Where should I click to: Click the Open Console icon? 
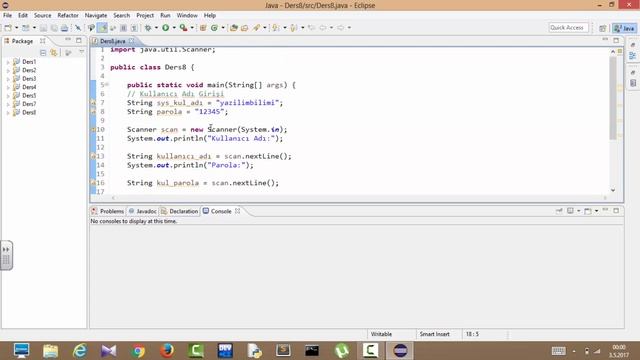pyautogui.click(x=588, y=211)
